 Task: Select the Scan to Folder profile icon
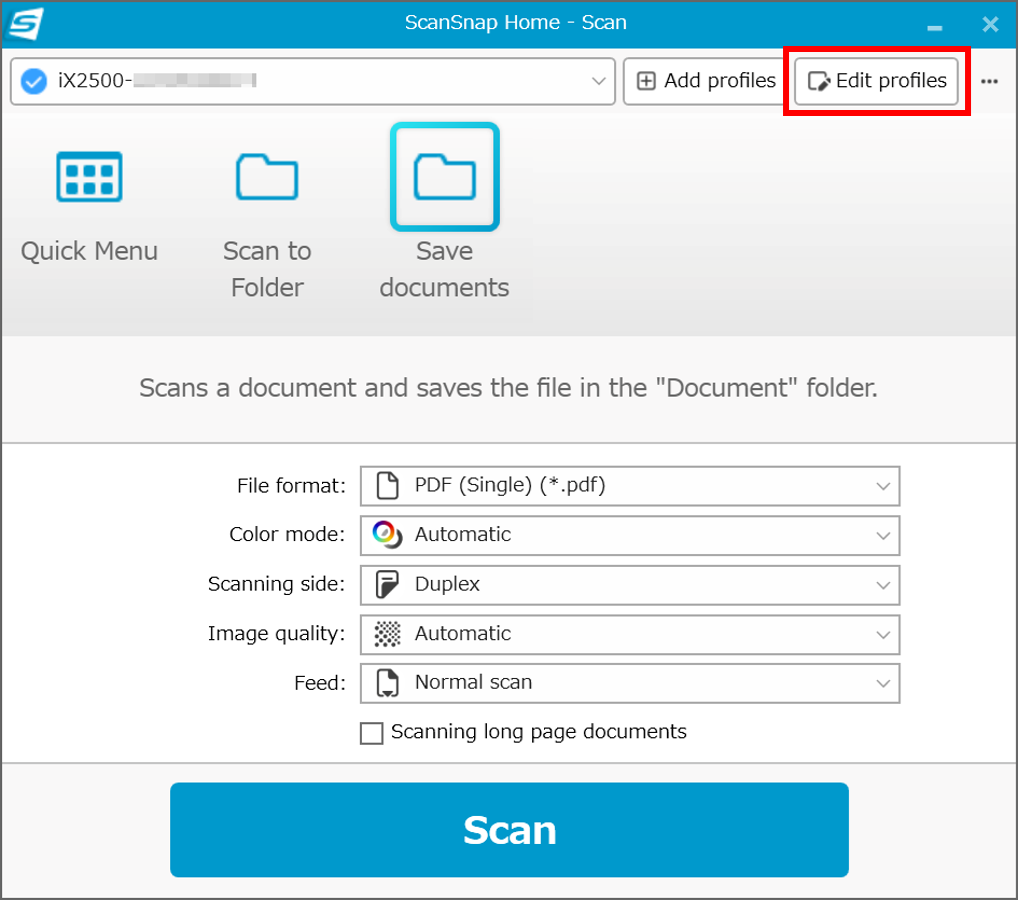[267, 177]
